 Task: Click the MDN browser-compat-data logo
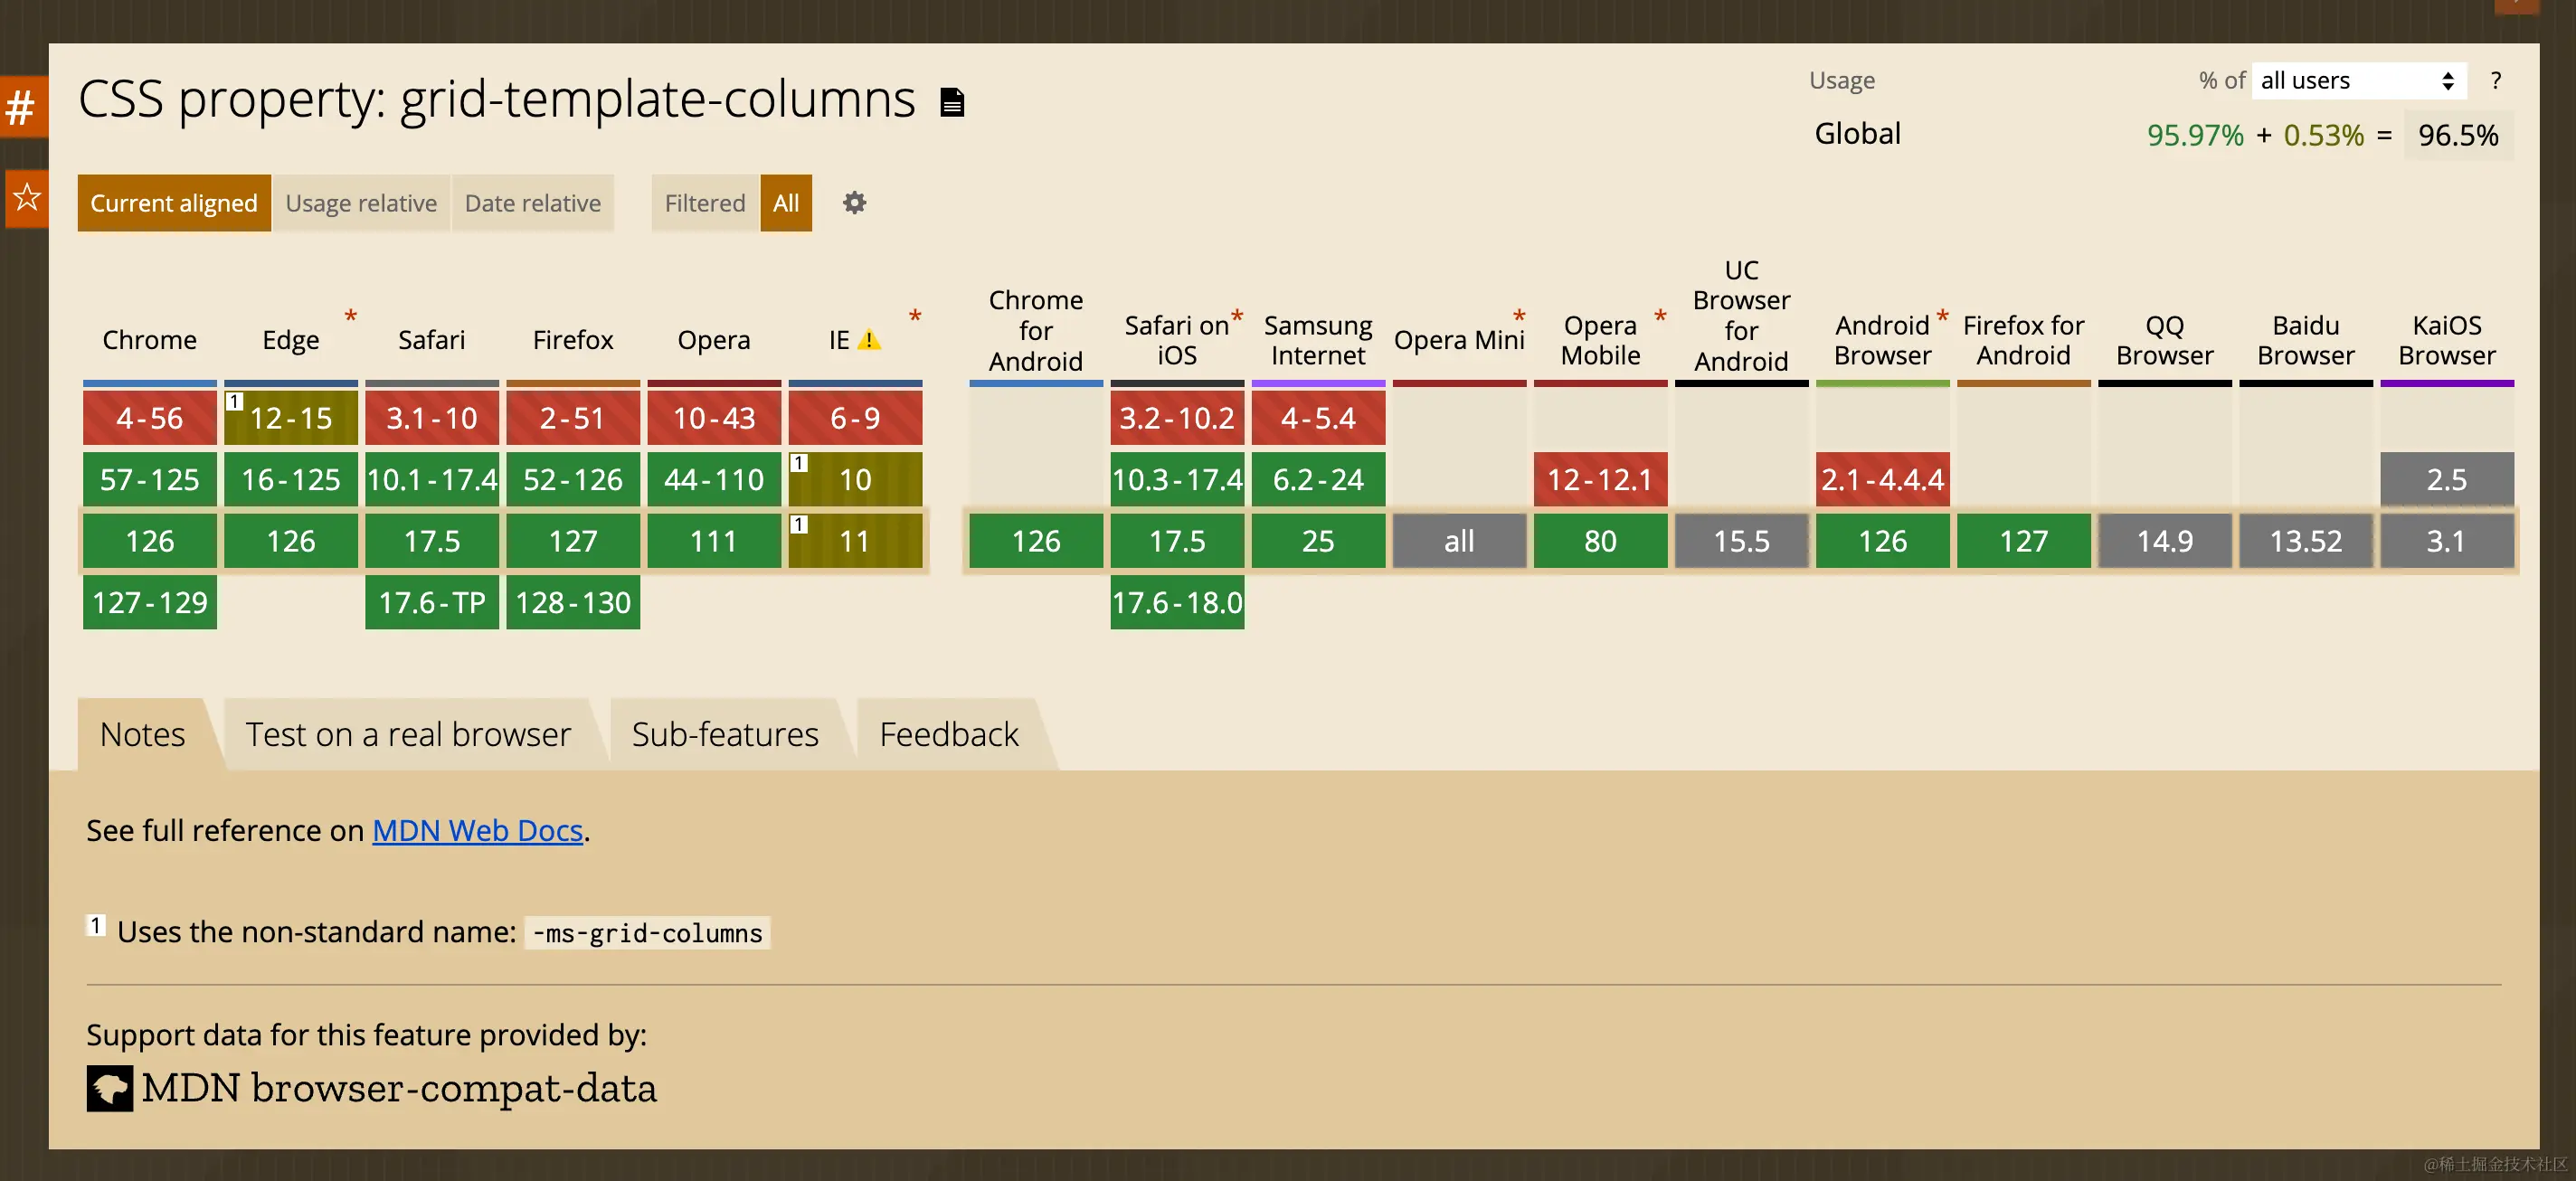click(x=110, y=1087)
